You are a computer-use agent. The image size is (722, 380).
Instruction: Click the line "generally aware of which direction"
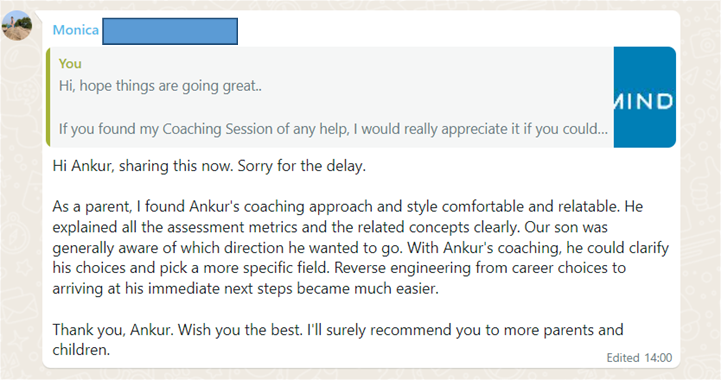coord(361,248)
